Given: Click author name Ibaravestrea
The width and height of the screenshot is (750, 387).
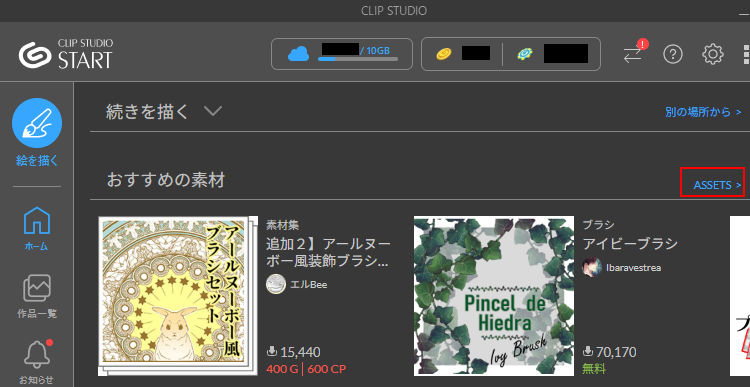Looking at the screenshot, I should [x=633, y=268].
